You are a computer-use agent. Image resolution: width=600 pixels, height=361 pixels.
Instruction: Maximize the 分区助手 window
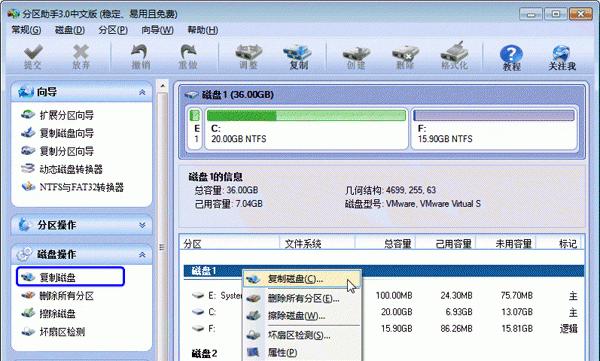coord(556,14)
